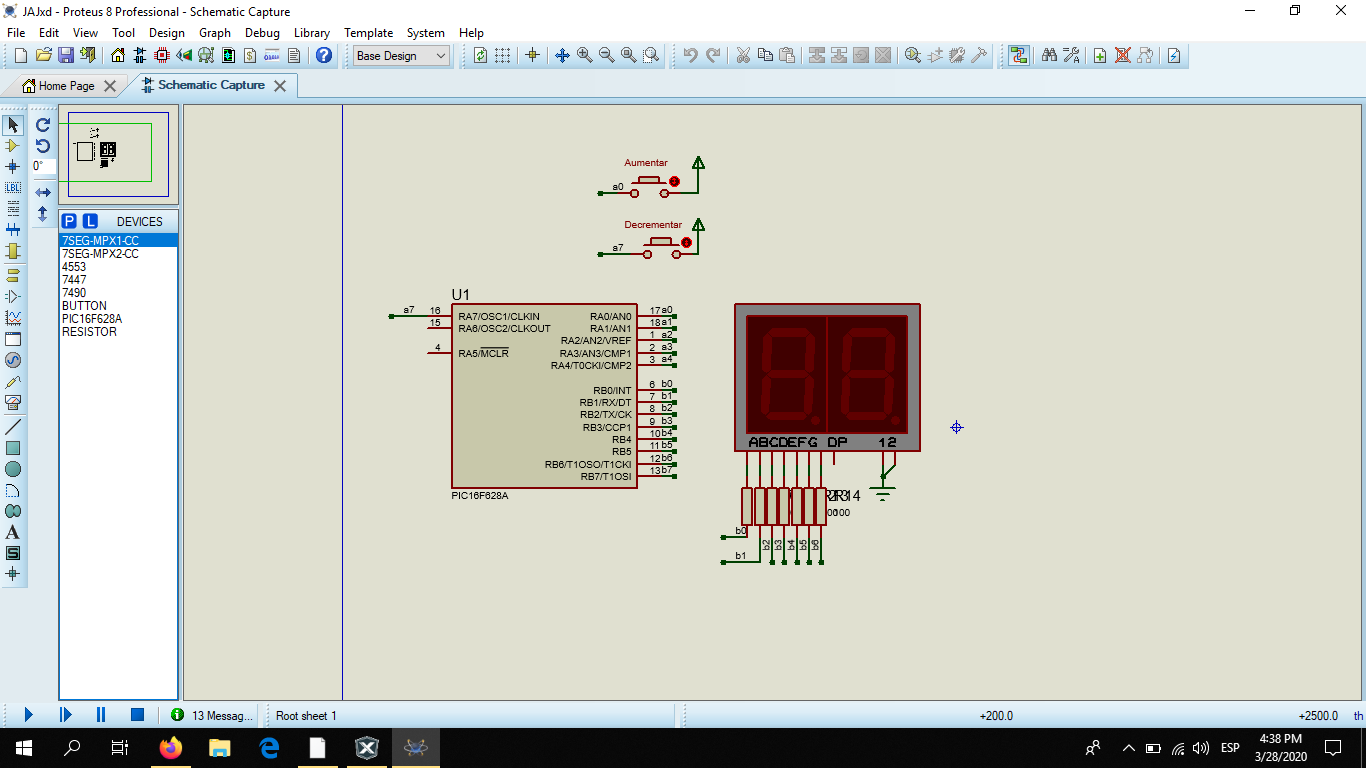Select the 2D markers mode tool
The image size is (1366, 768).
(x=13, y=574)
